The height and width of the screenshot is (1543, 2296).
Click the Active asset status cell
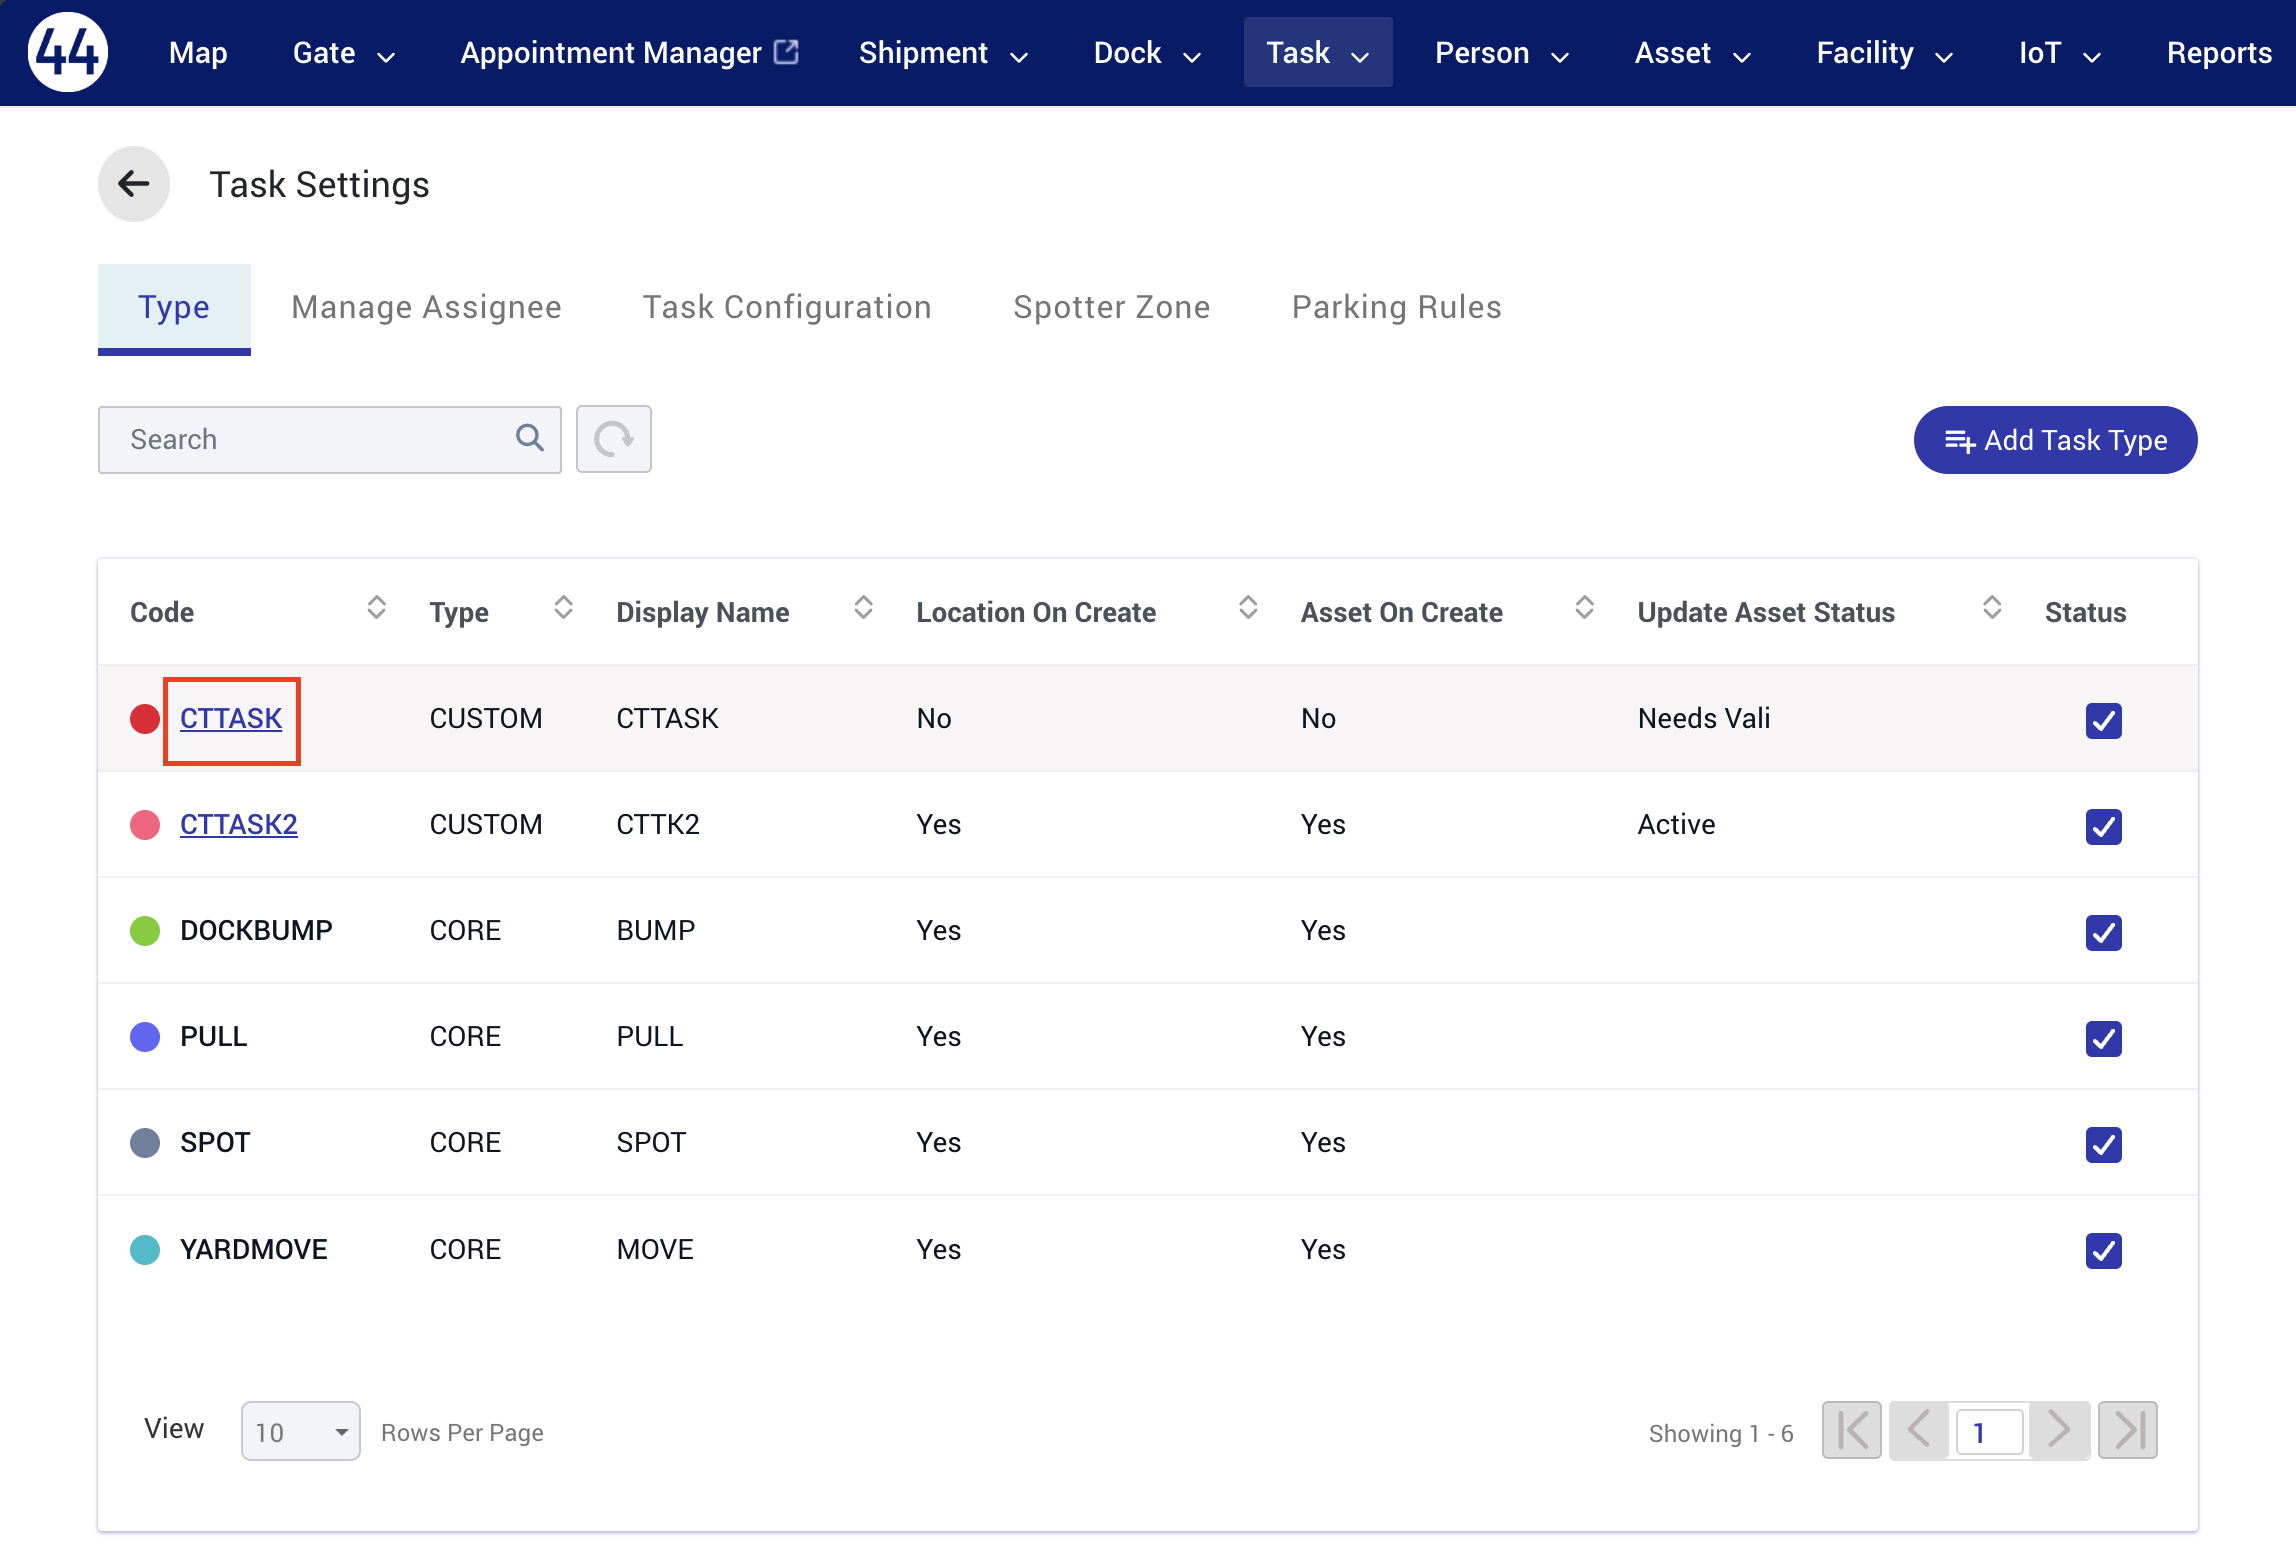click(x=1676, y=825)
